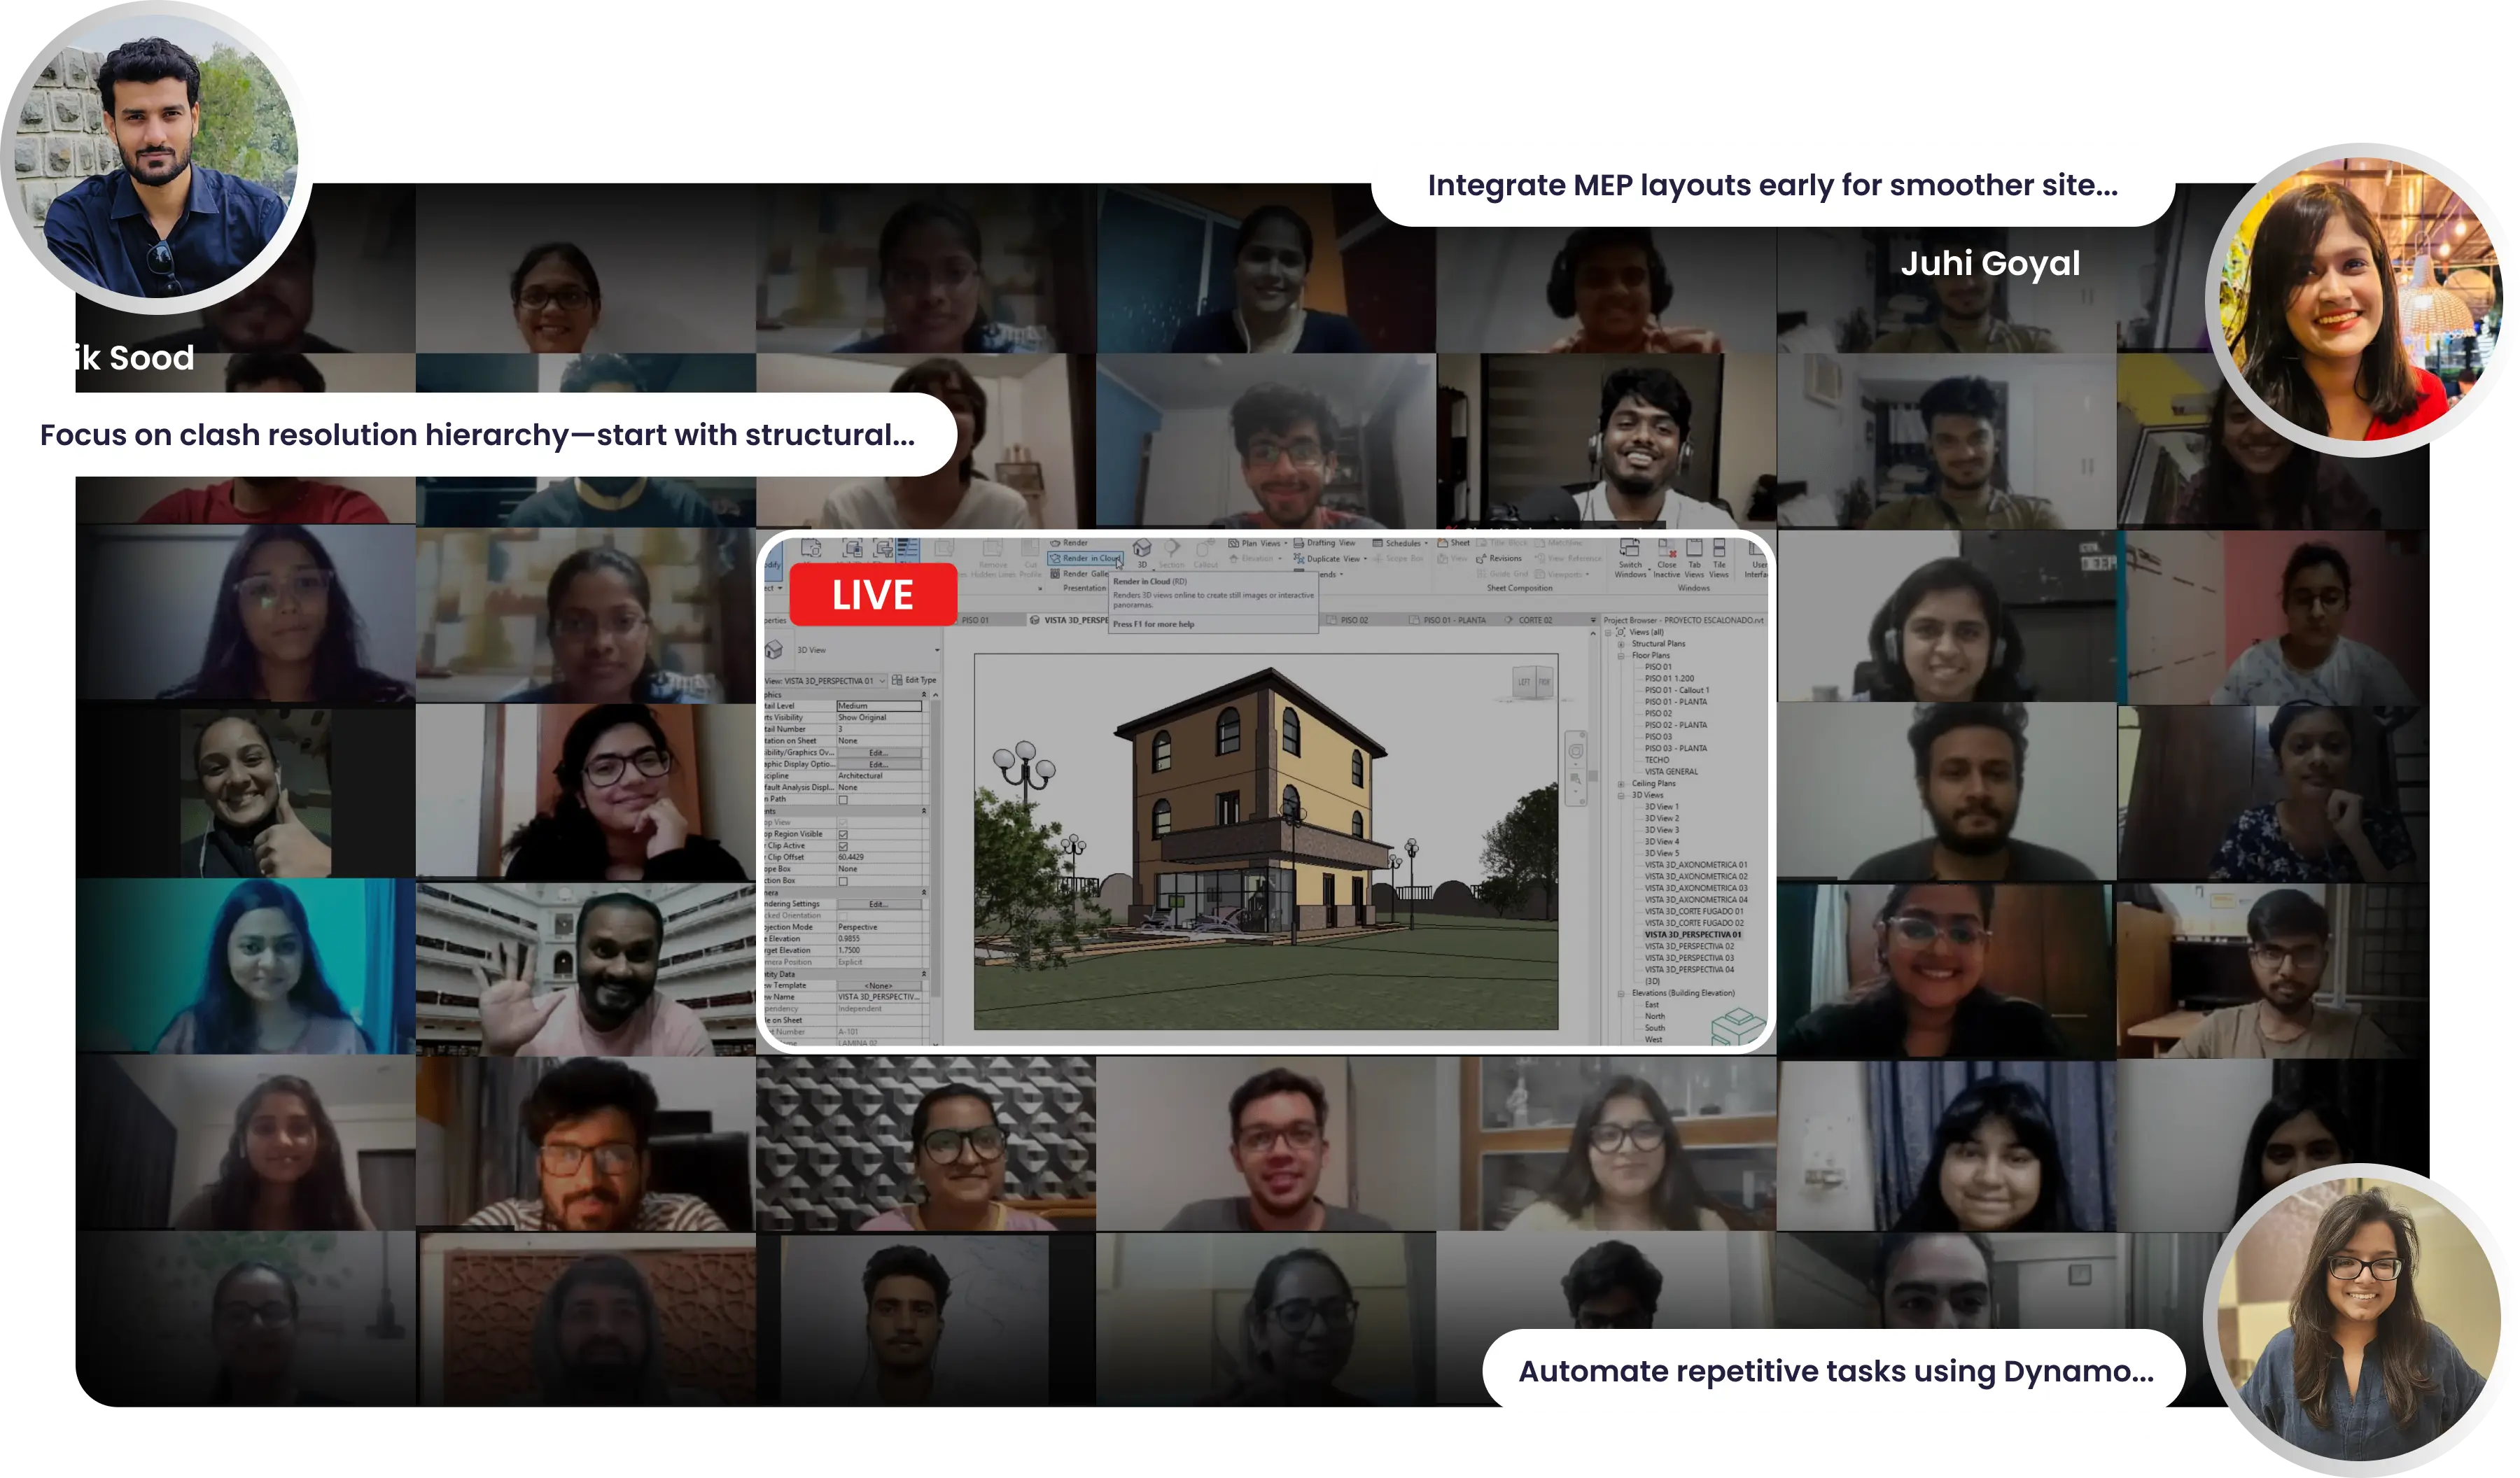
Task: Open the Plan Views dropdown
Action: (x=1259, y=543)
